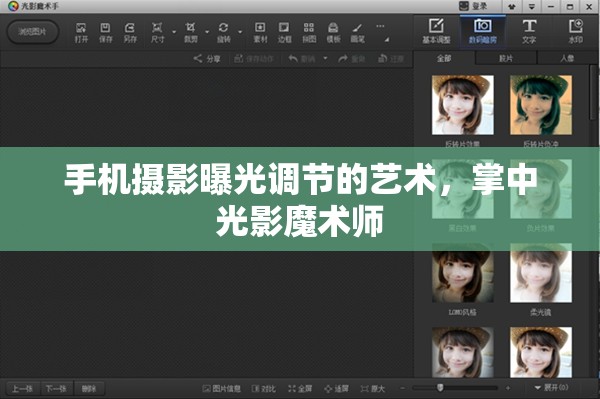Select the 全部 all effects tab
The width and height of the screenshot is (600, 399).
(x=444, y=58)
